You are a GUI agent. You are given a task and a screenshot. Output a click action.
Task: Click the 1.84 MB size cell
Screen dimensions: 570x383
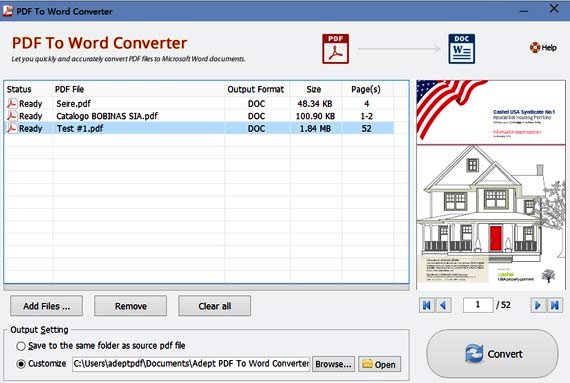315,128
